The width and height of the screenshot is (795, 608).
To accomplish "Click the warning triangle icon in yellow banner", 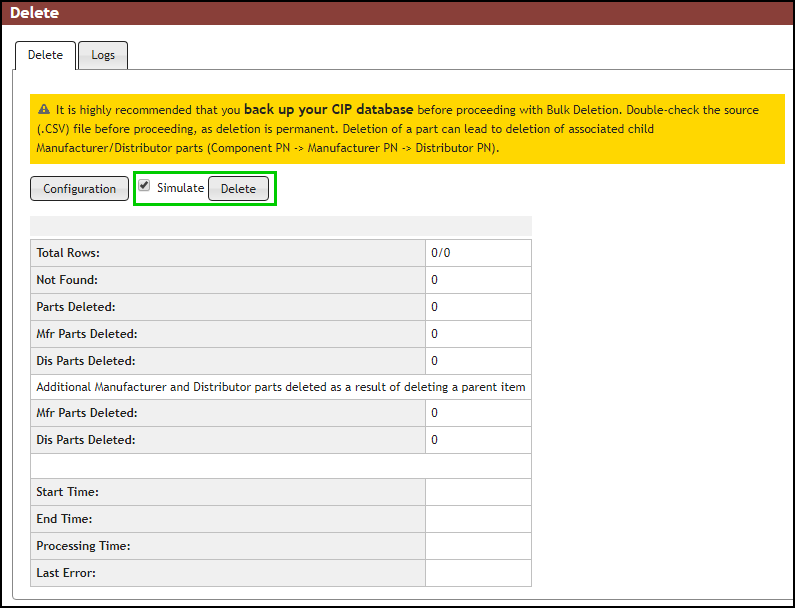I will 44,110.
